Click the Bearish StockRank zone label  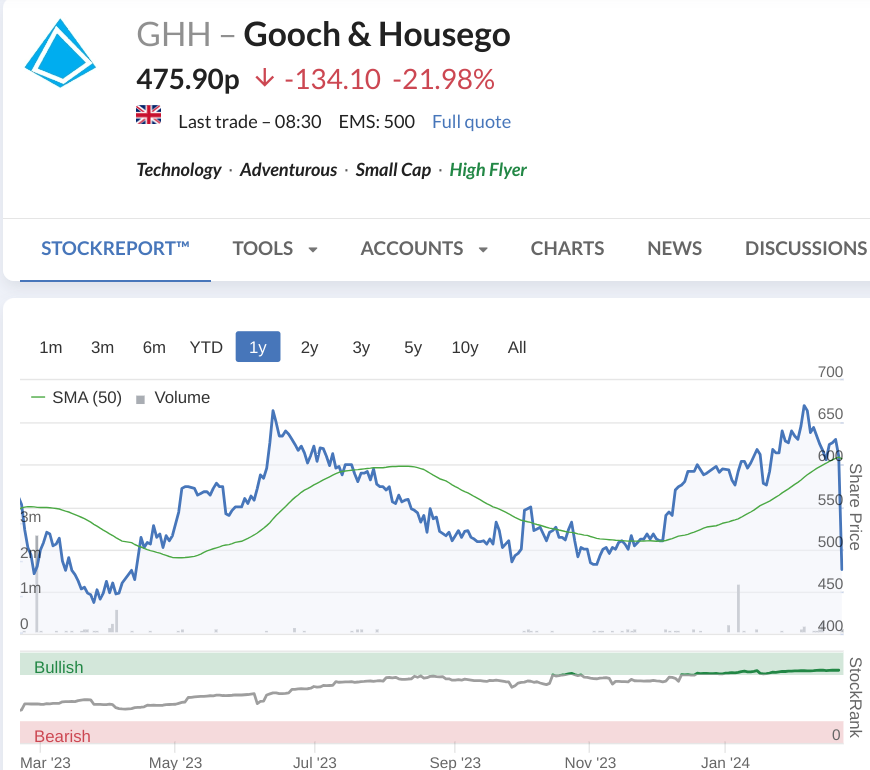click(62, 736)
